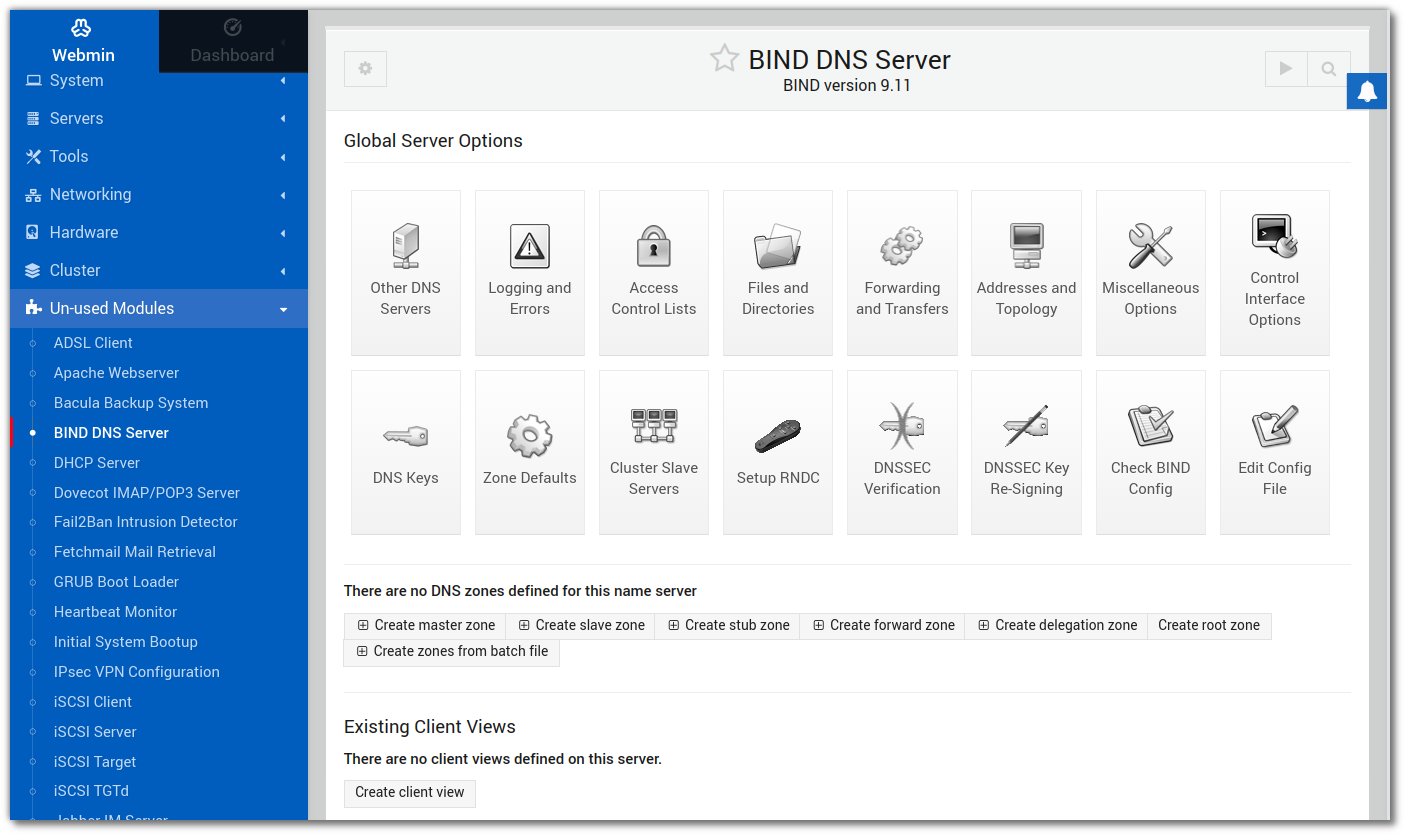Open Addresses and Topology settings

click(1026, 272)
